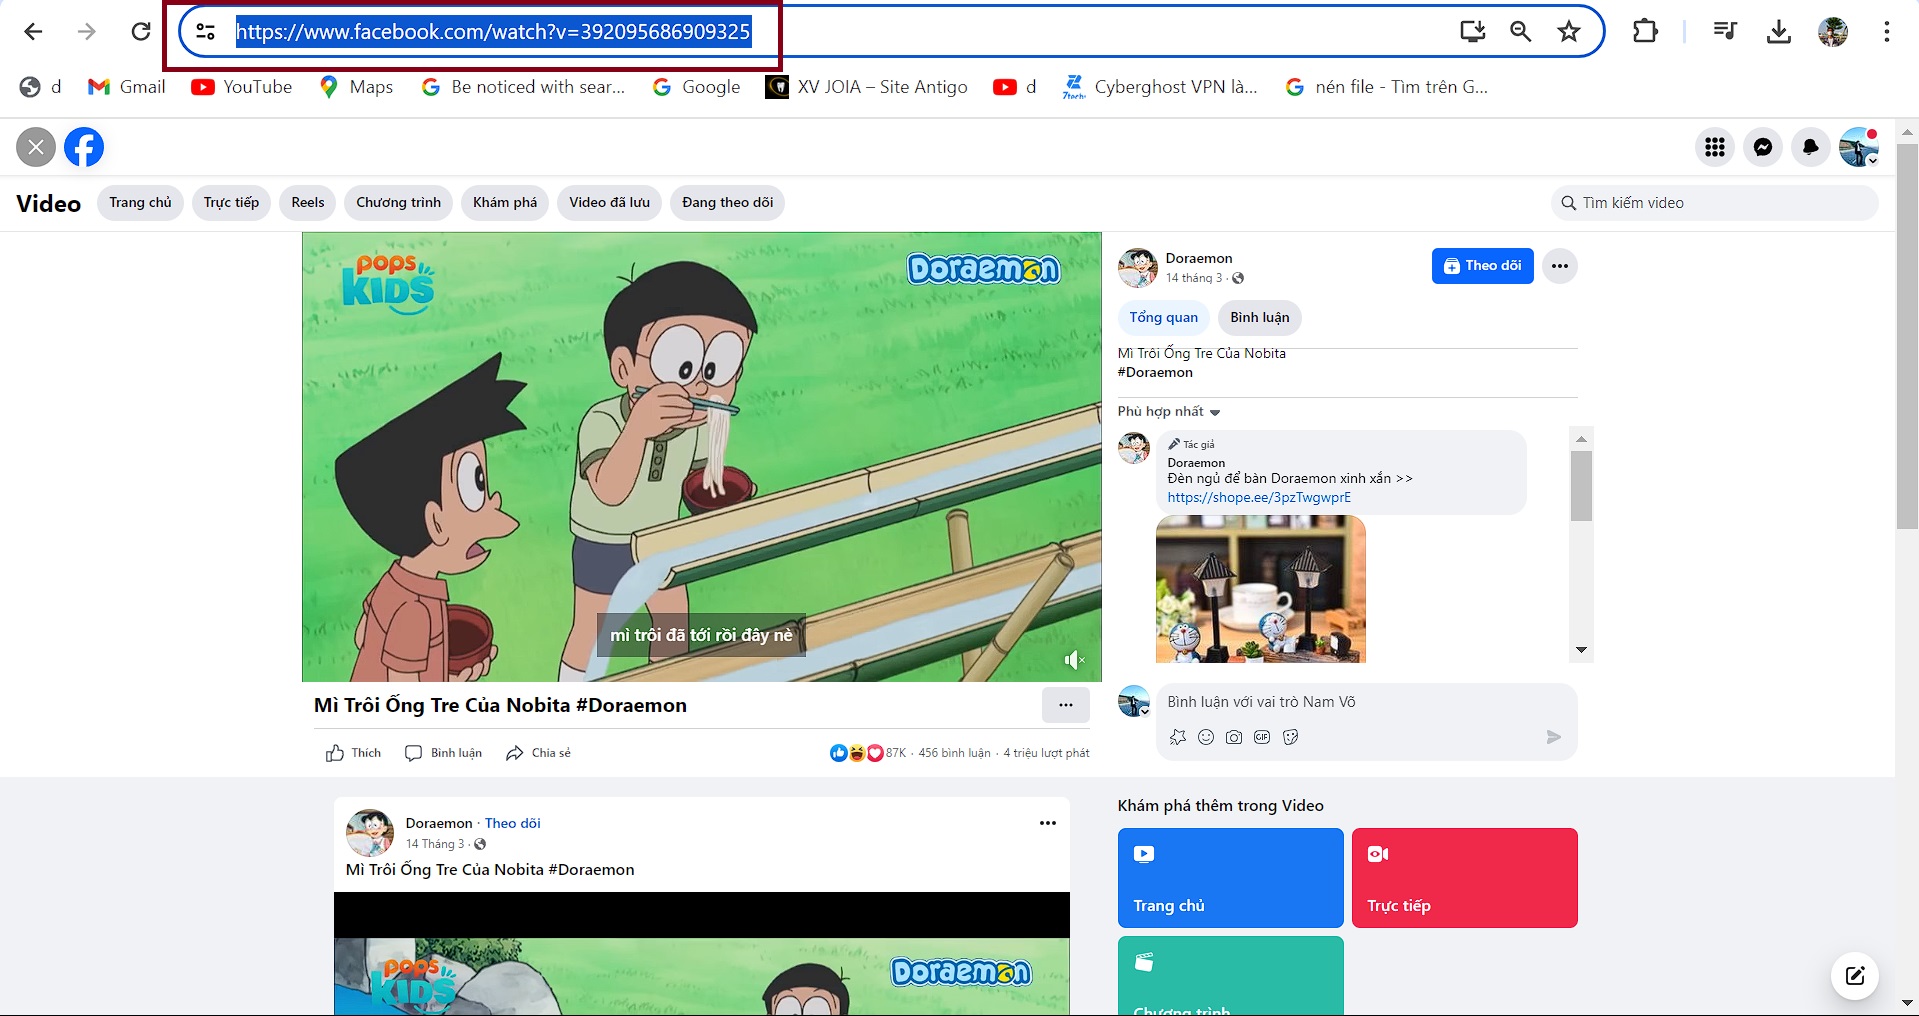This screenshot has height=1016, width=1919.
Task: Switch commenting identity via avatar dropdown
Action: click(x=1134, y=701)
